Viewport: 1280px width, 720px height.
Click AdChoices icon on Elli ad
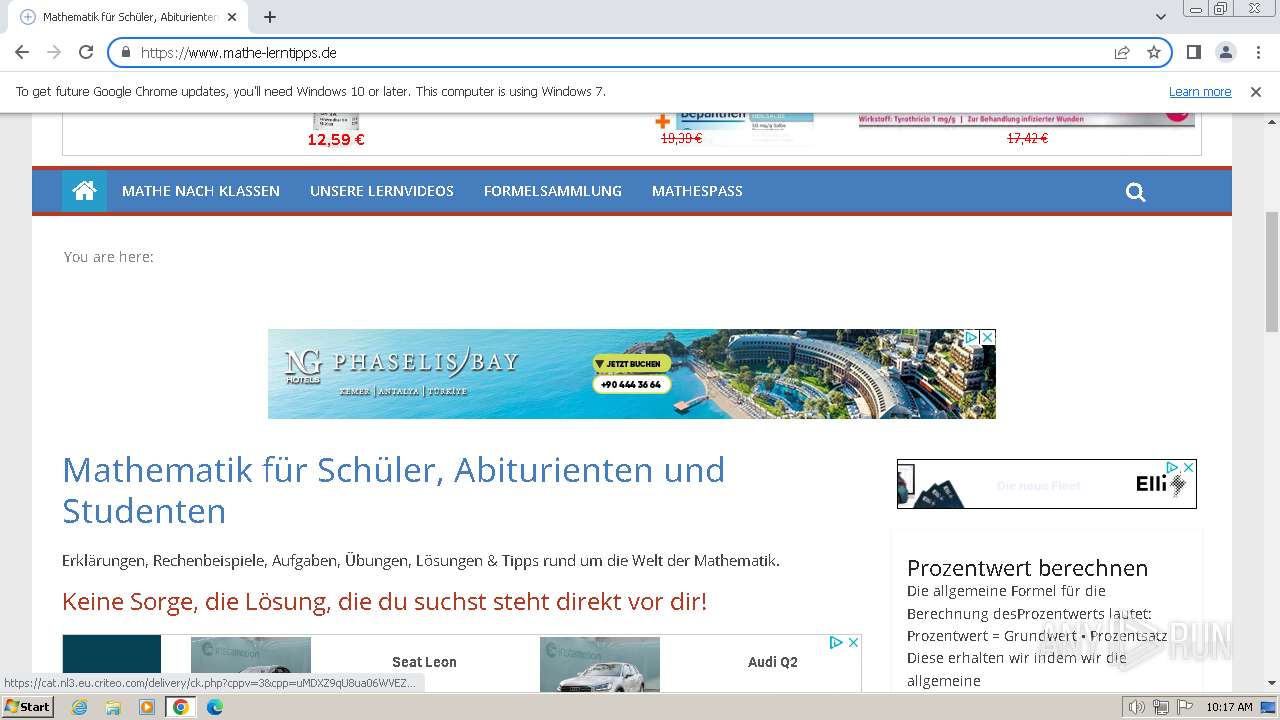(x=1173, y=467)
